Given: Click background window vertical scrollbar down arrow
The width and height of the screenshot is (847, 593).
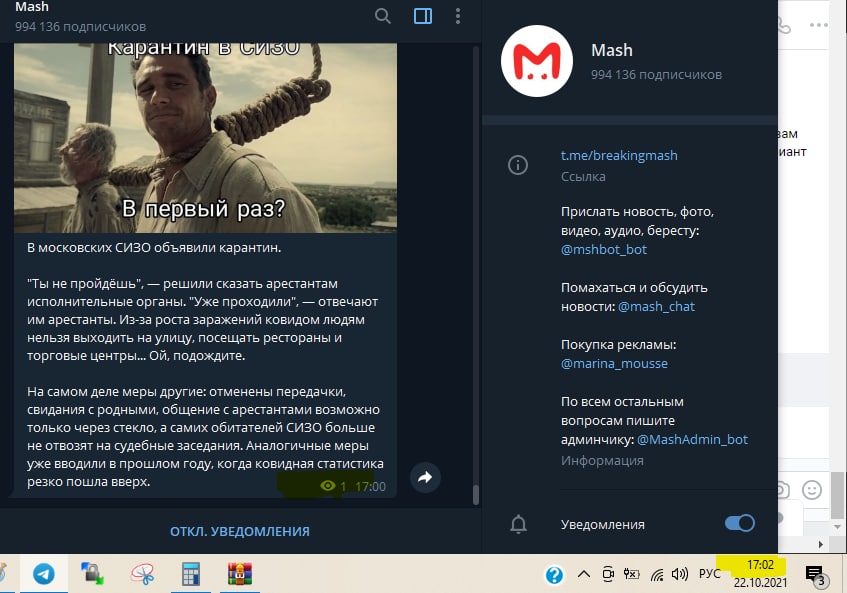Looking at the screenshot, I should coord(837,527).
